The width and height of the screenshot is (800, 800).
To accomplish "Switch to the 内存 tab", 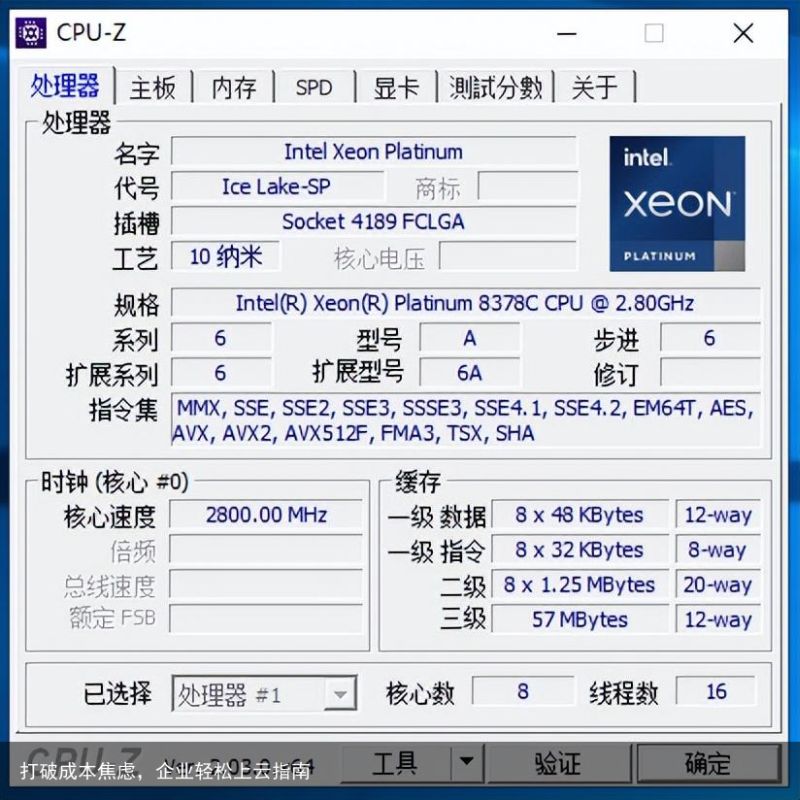I will tap(234, 87).
